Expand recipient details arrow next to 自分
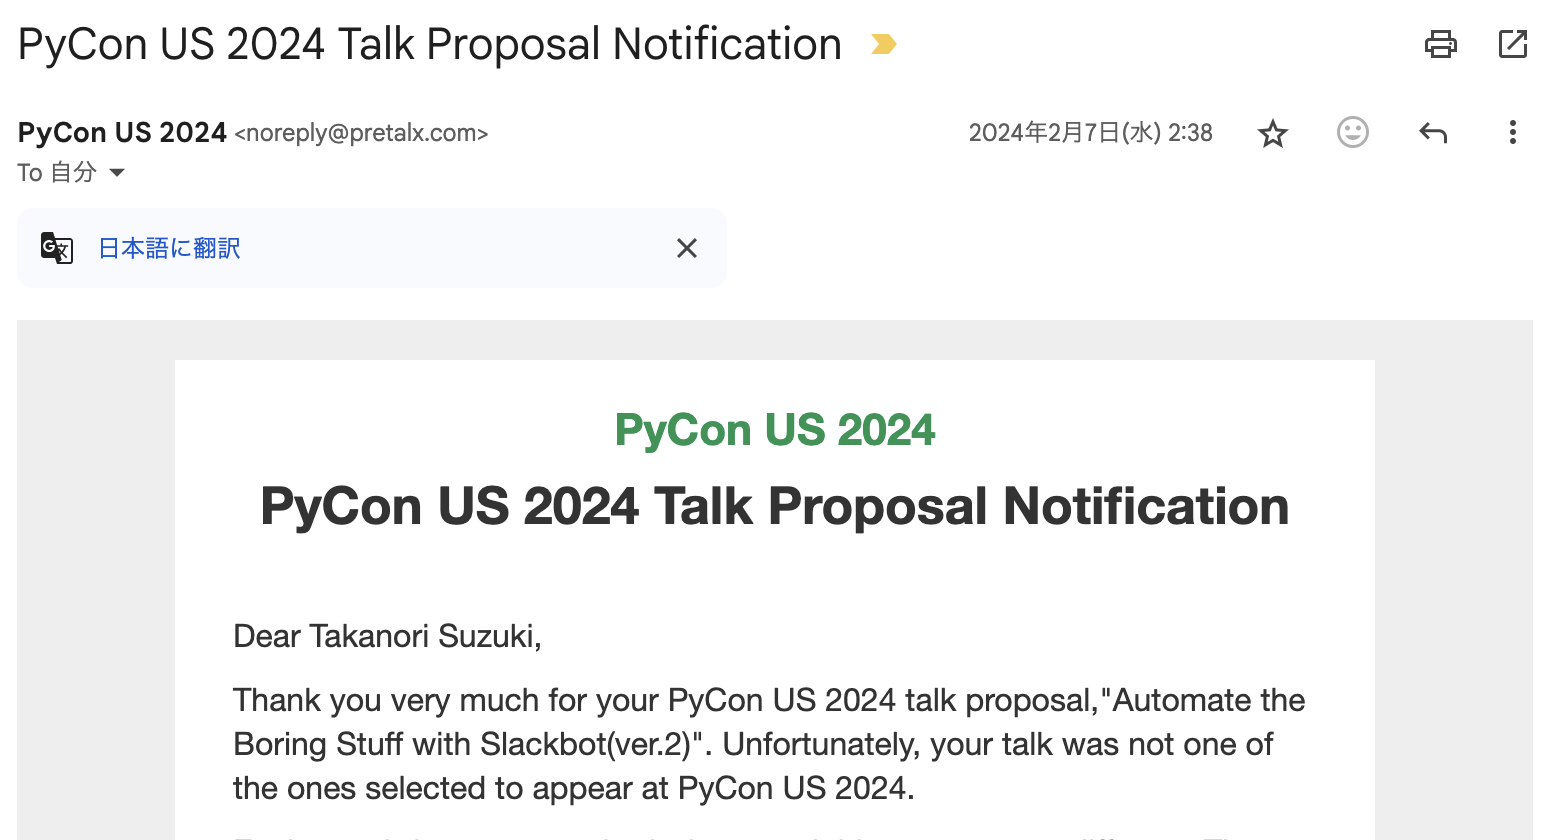Viewport: 1546px width, 840px height. click(x=117, y=173)
